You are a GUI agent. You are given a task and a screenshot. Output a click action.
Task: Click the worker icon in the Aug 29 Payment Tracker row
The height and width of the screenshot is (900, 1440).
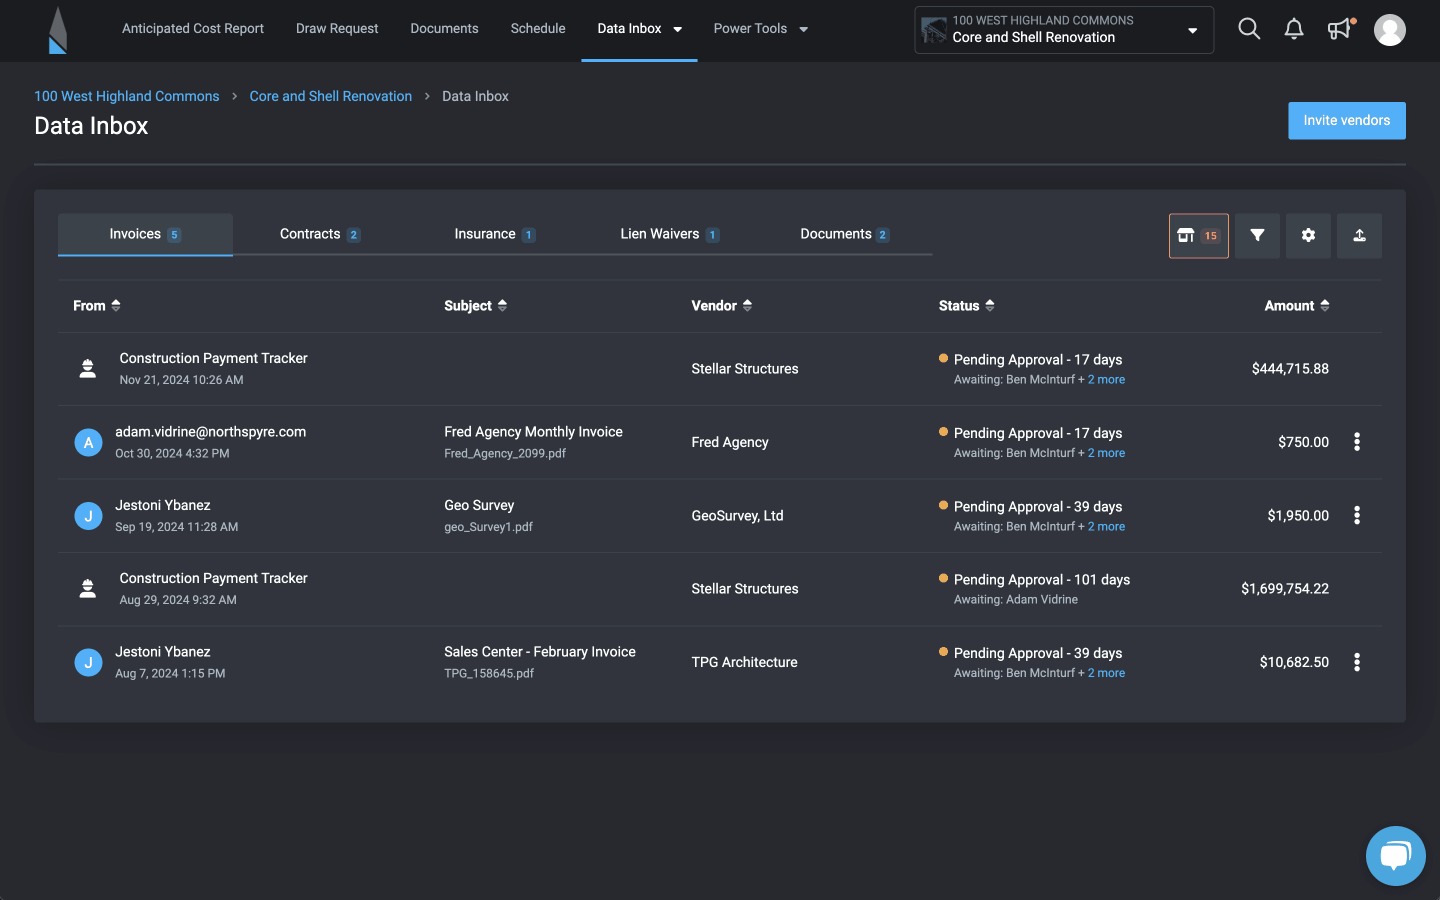(88, 589)
